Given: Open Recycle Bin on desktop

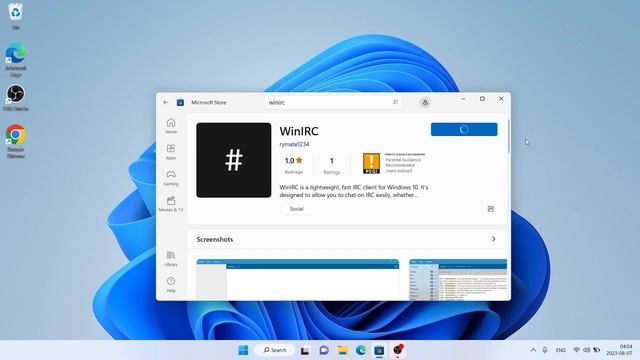Looking at the screenshot, I should tap(16, 16).
